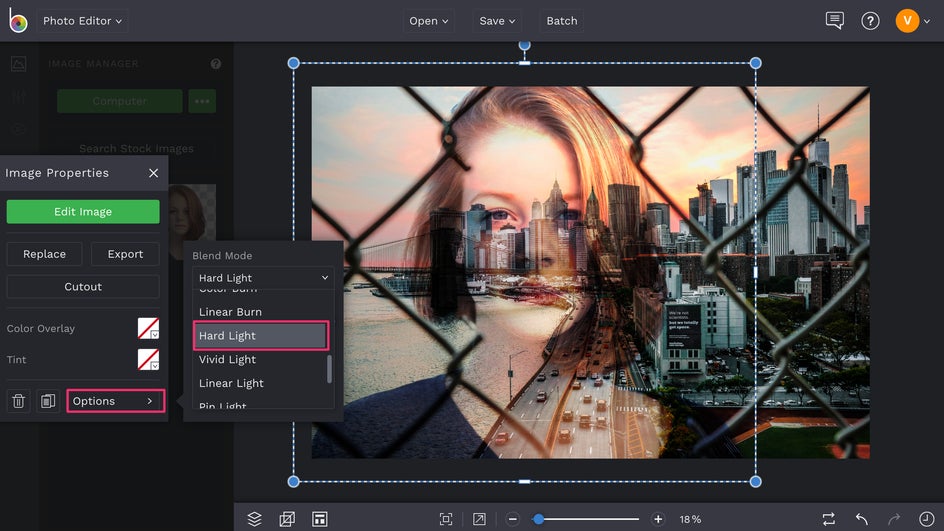
Task: Click the 18% zoom value
Action: pyautogui.click(x=691, y=519)
